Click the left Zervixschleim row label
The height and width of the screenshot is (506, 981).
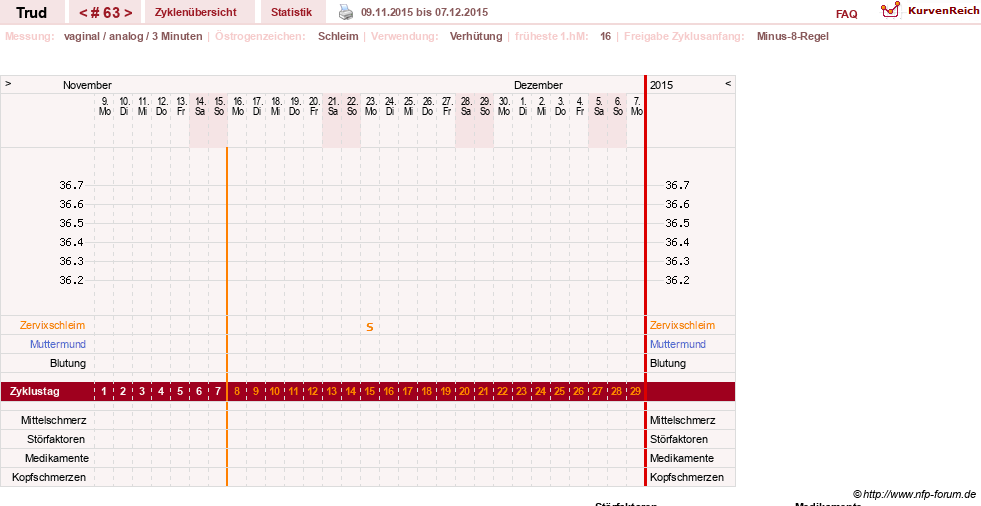pyautogui.click(x=52, y=325)
